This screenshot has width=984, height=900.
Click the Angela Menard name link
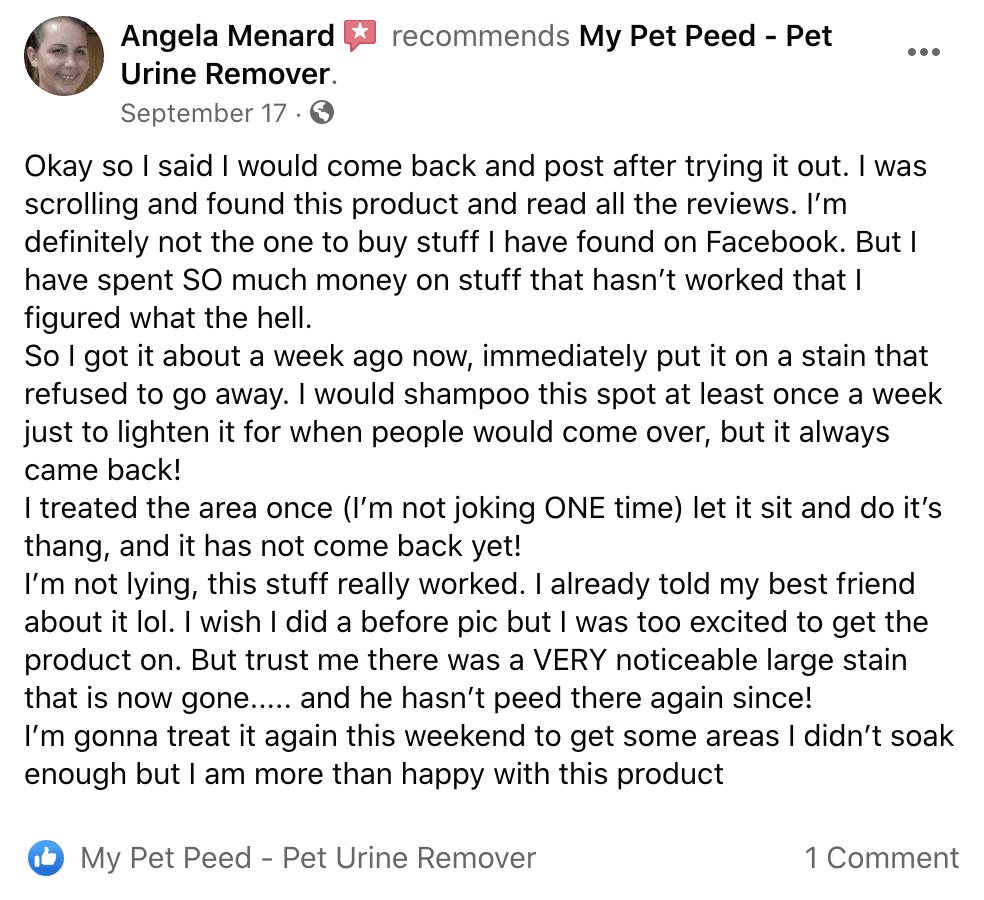click(x=227, y=36)
